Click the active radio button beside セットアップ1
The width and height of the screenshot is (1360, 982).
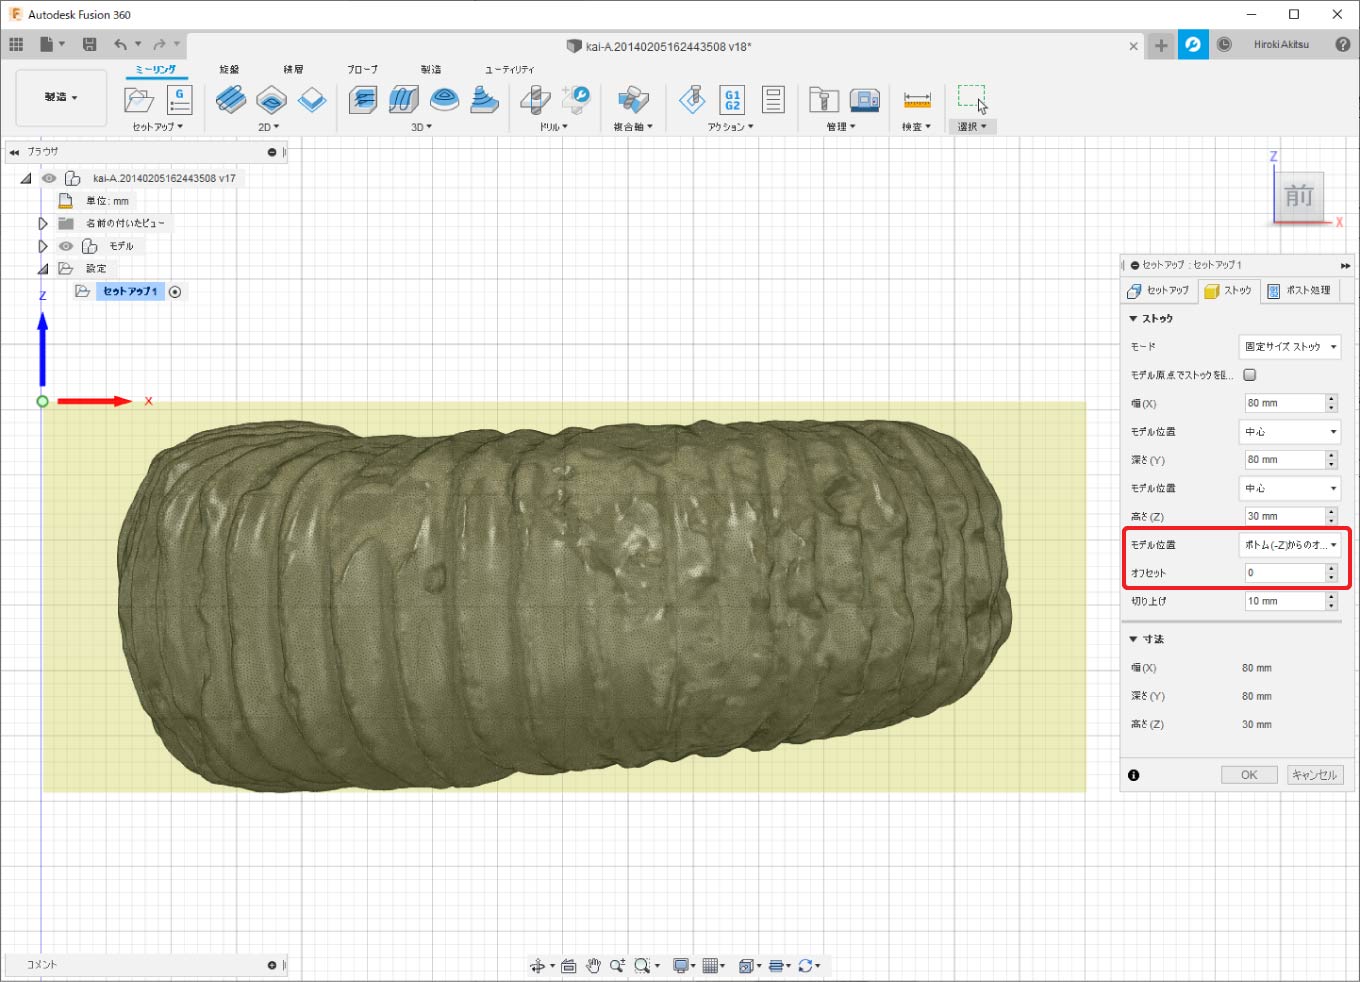point(175,292)
